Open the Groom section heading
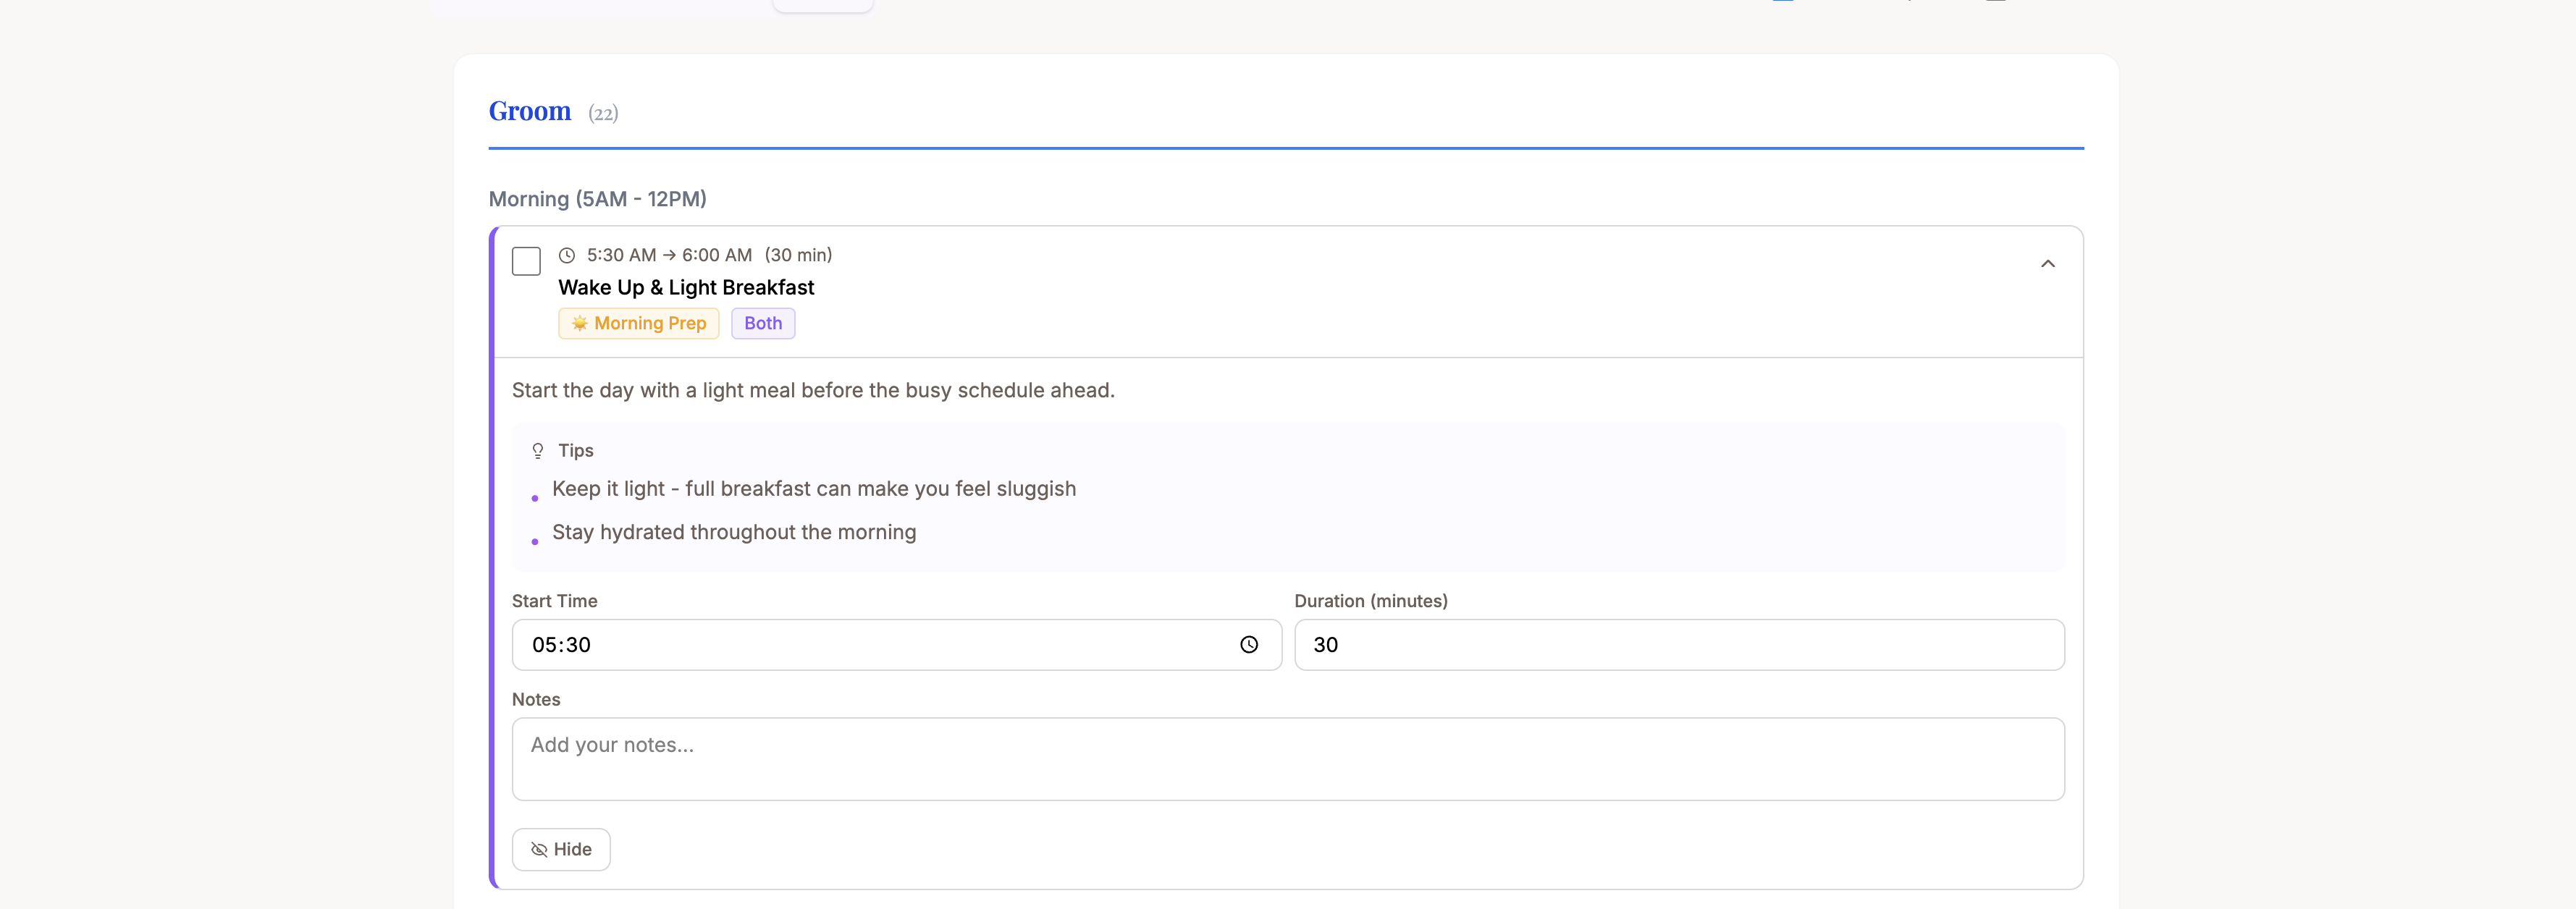This screenshot has width=2576, height=909. (529, 111)
